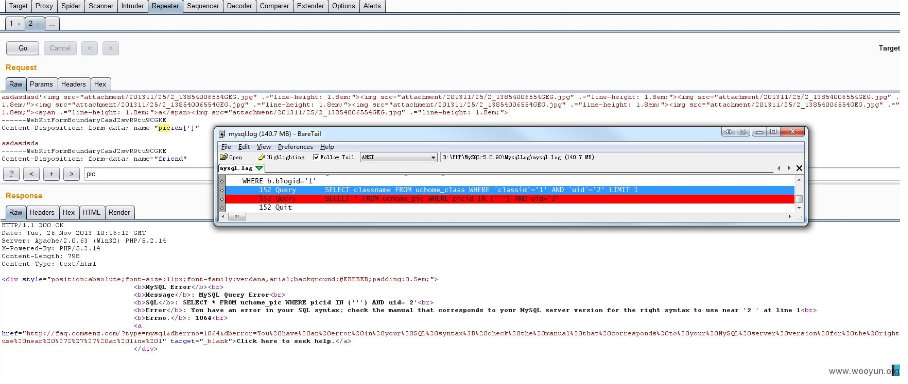Open BareTail View menu
This screenshot has width=908, height=384.
click(x=263, y=147)
